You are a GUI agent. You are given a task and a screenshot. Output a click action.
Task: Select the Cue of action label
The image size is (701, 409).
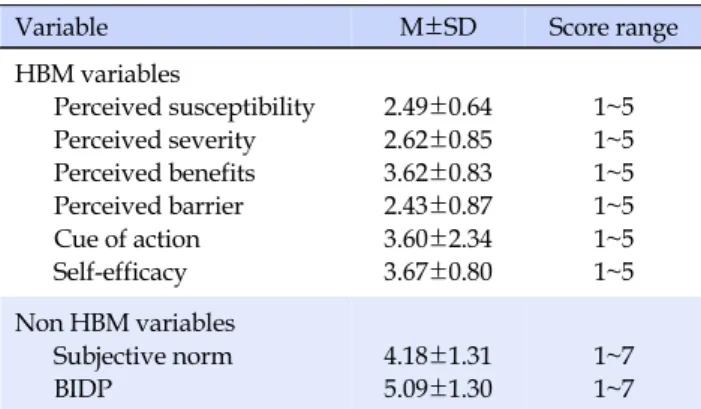[127, 239]
